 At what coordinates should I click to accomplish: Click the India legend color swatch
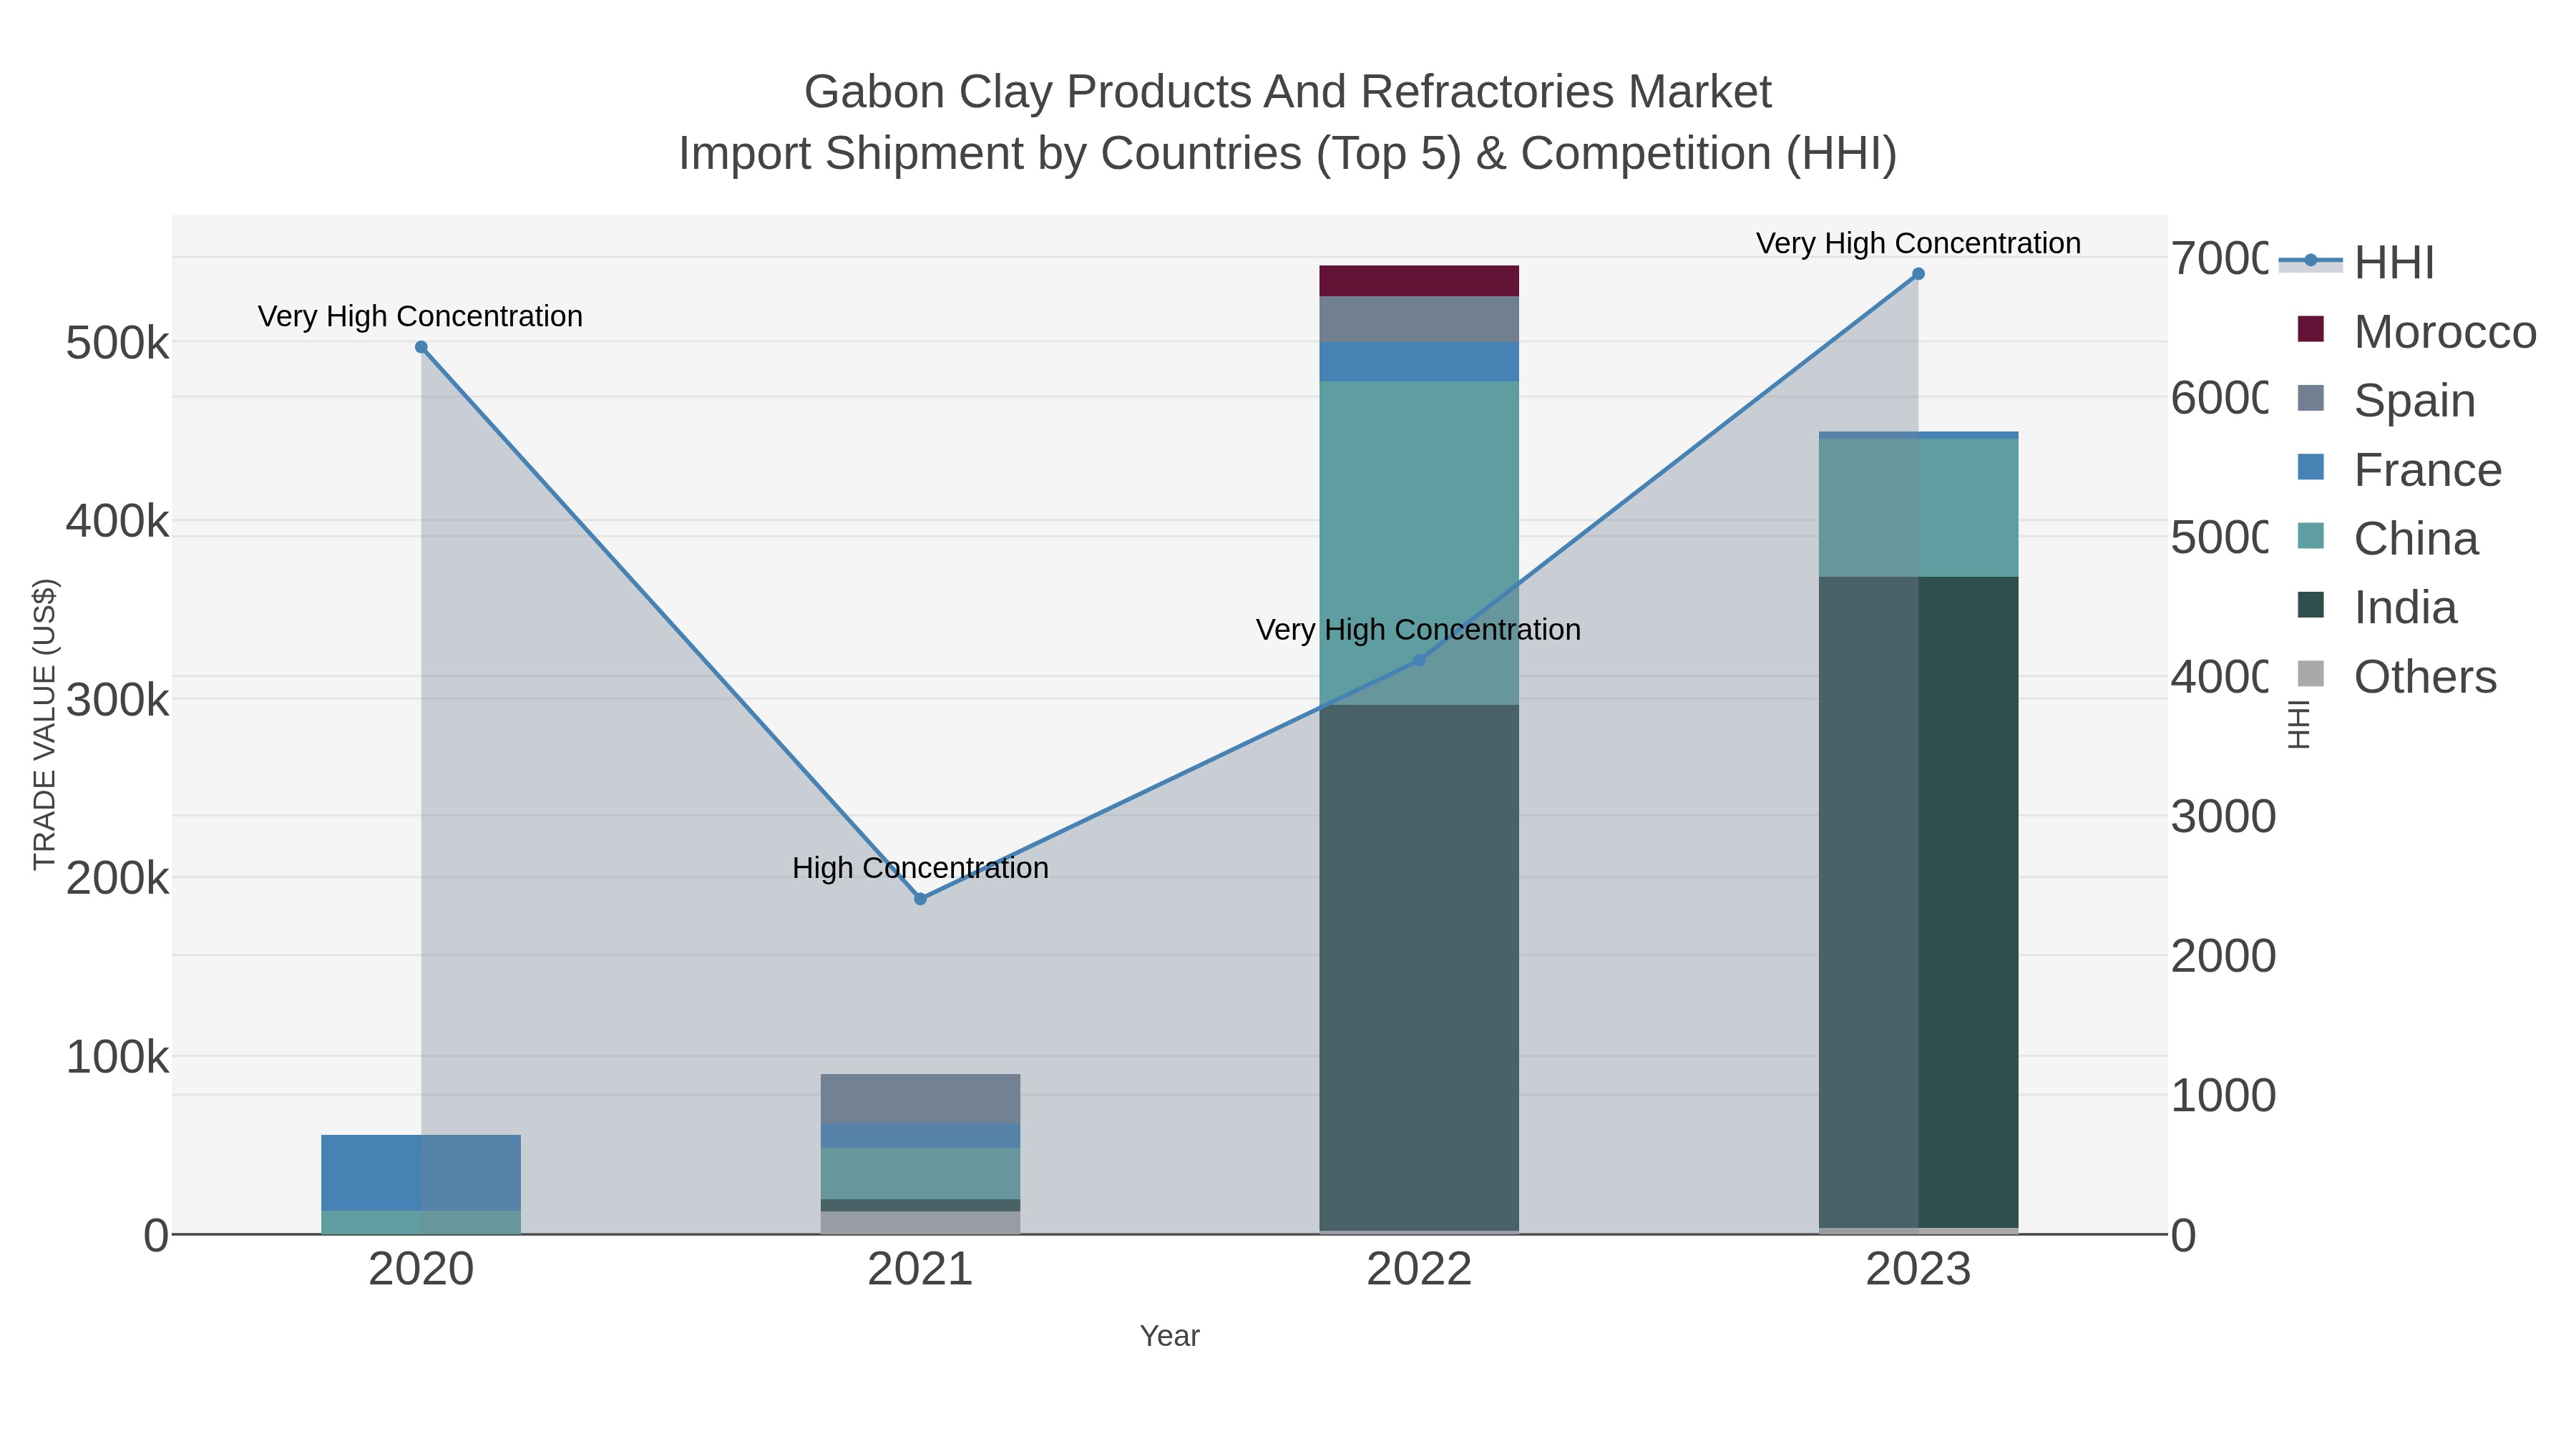click(x=2310, y=604)
